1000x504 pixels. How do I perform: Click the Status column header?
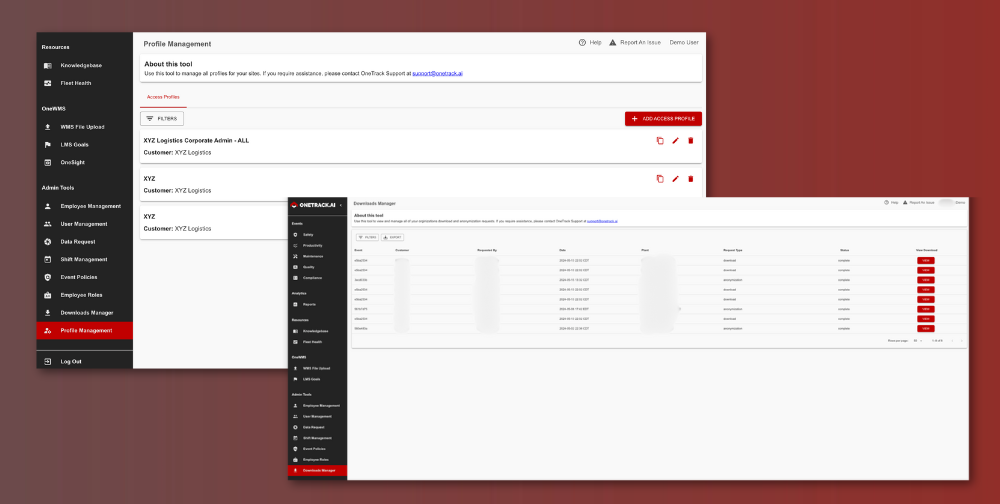(844, 250)
